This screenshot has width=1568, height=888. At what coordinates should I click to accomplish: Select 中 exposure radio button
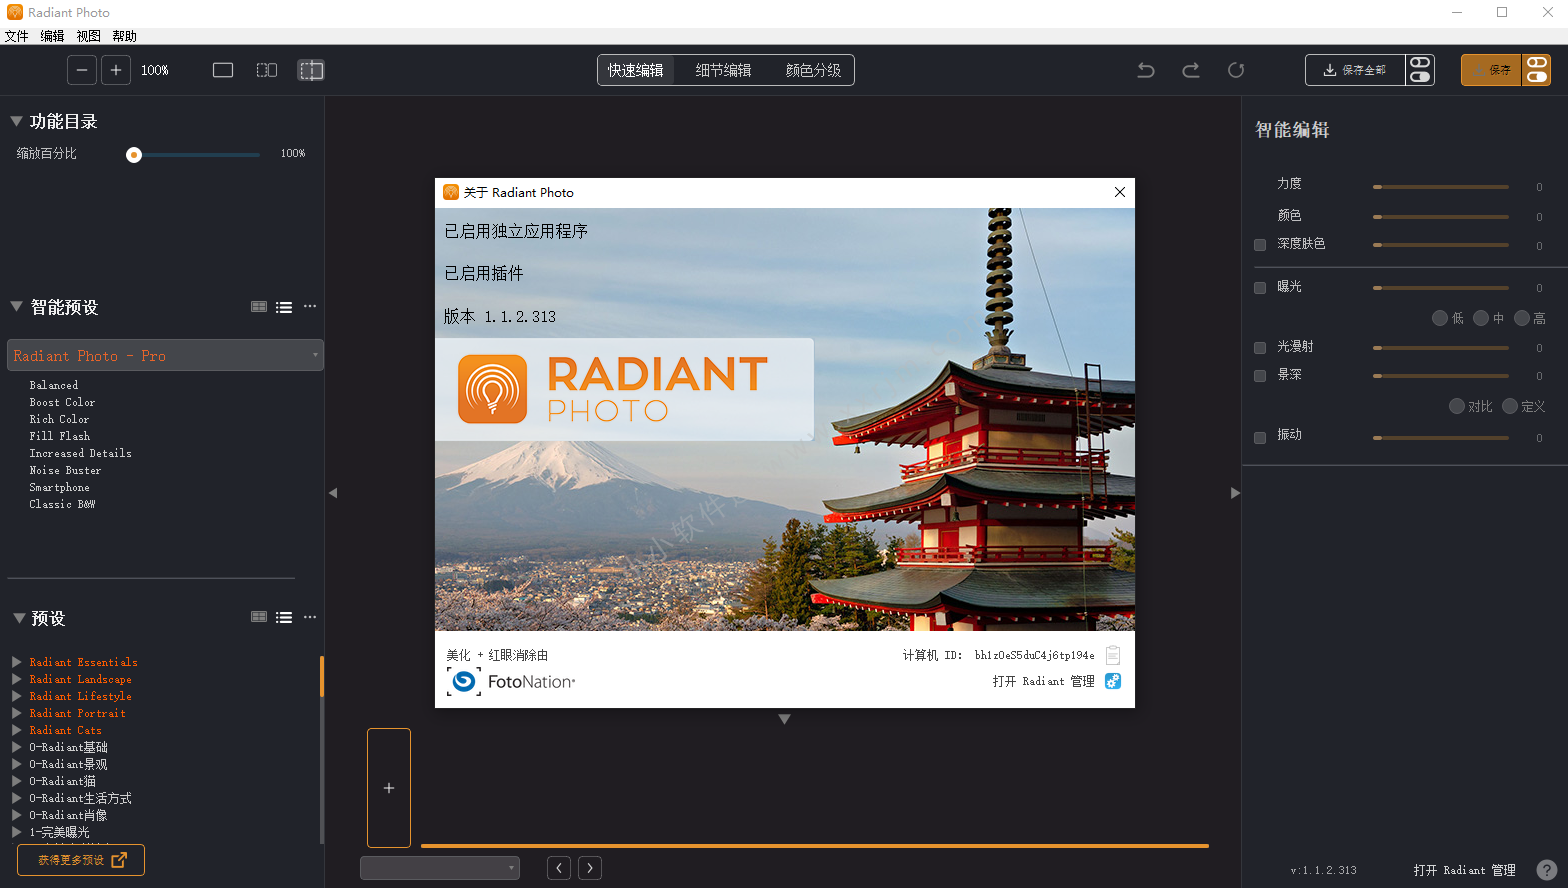click(x=1481, y=318)
